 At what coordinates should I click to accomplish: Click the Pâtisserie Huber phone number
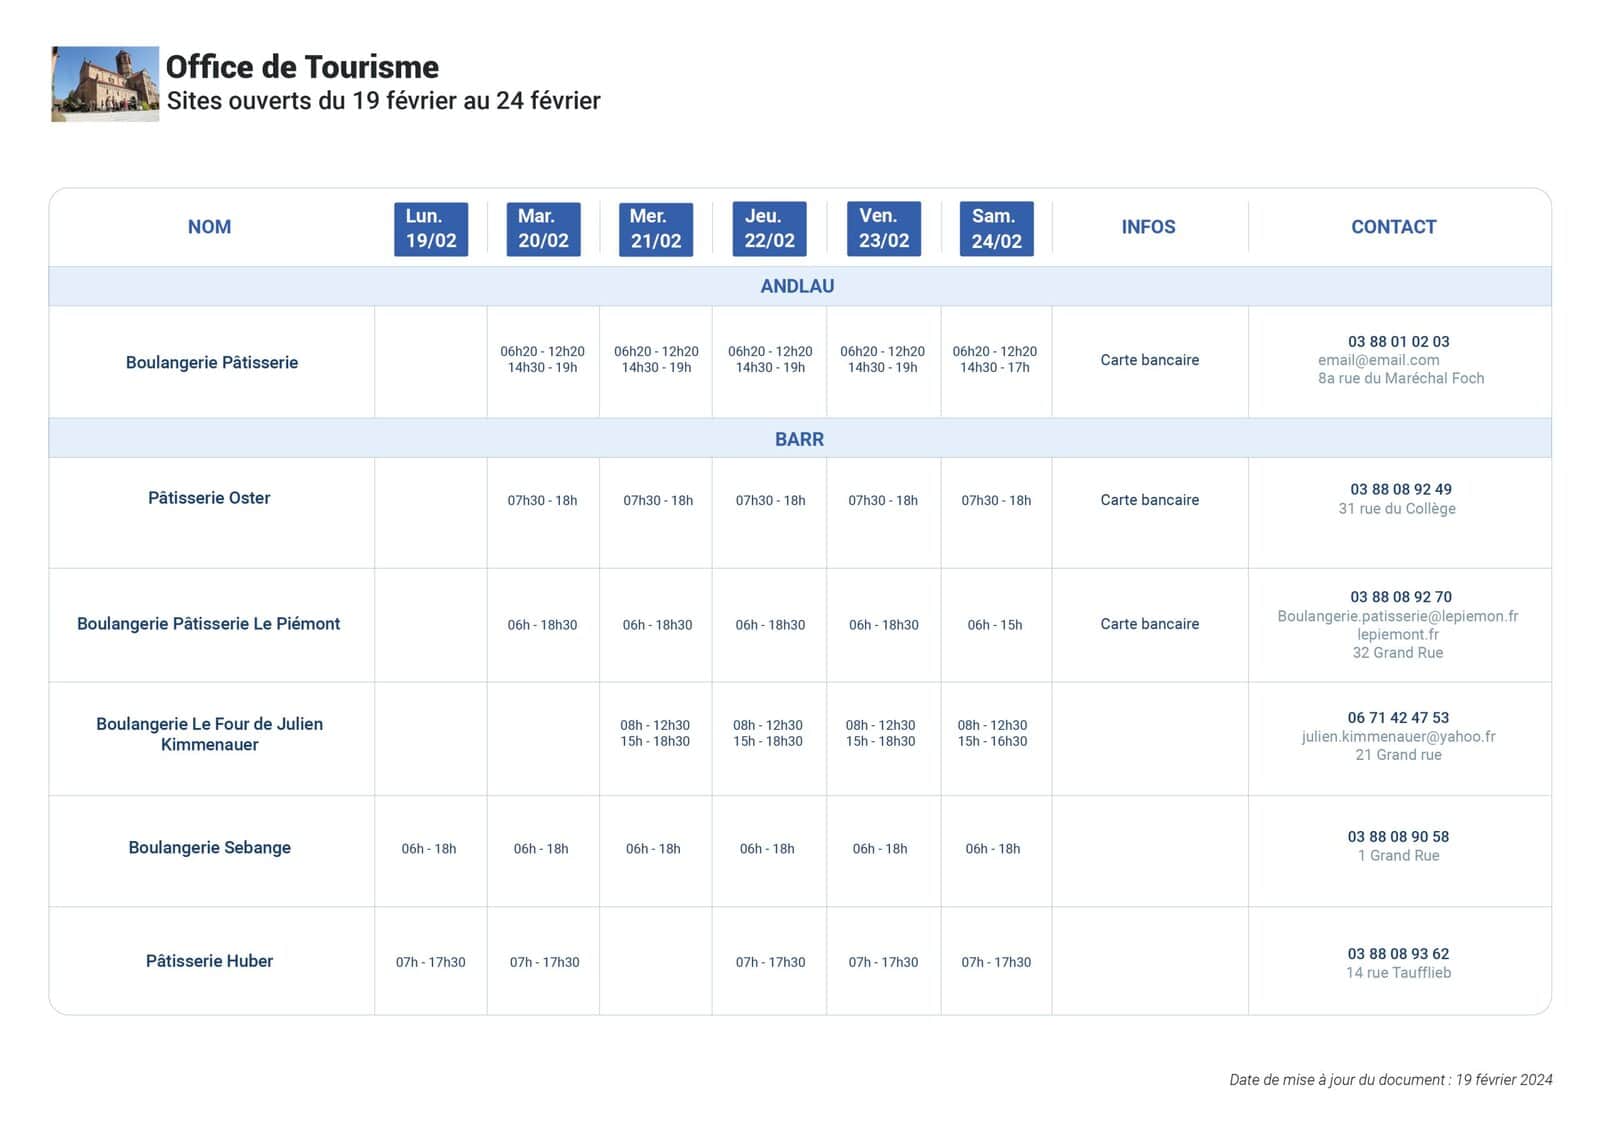point(1398,954)
